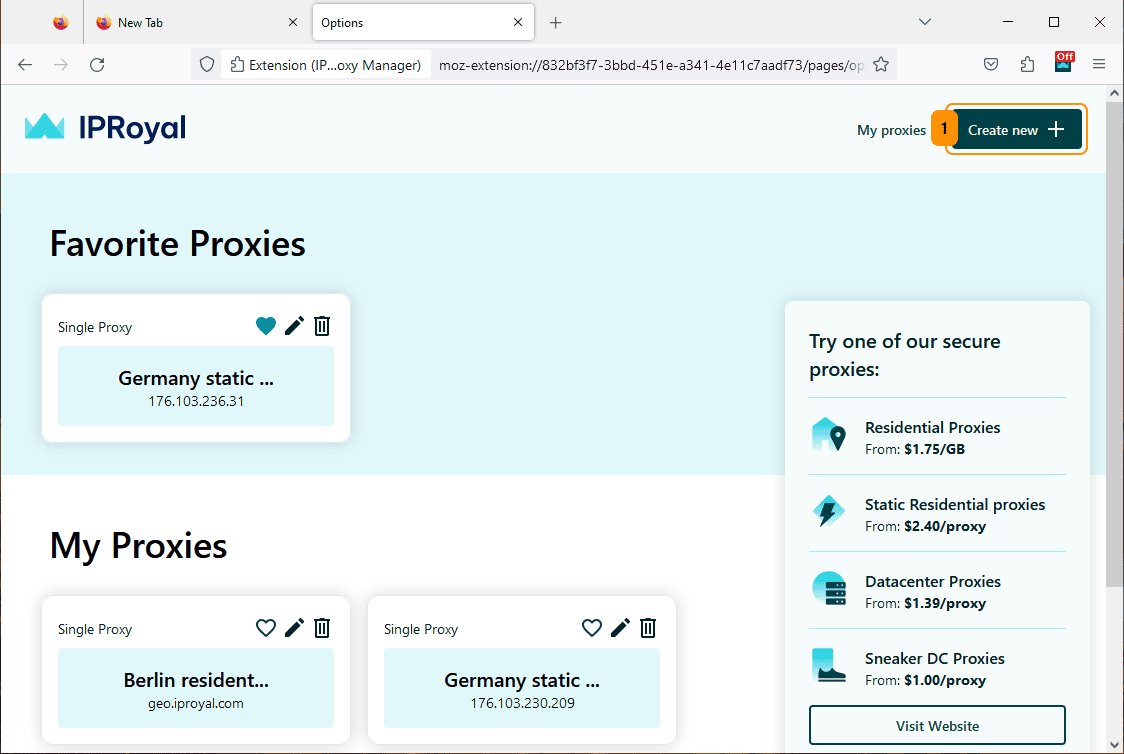Delete the favorite Germany static 176.103.236.31 proxy
1124x754 pixels.
click(323, 326)
